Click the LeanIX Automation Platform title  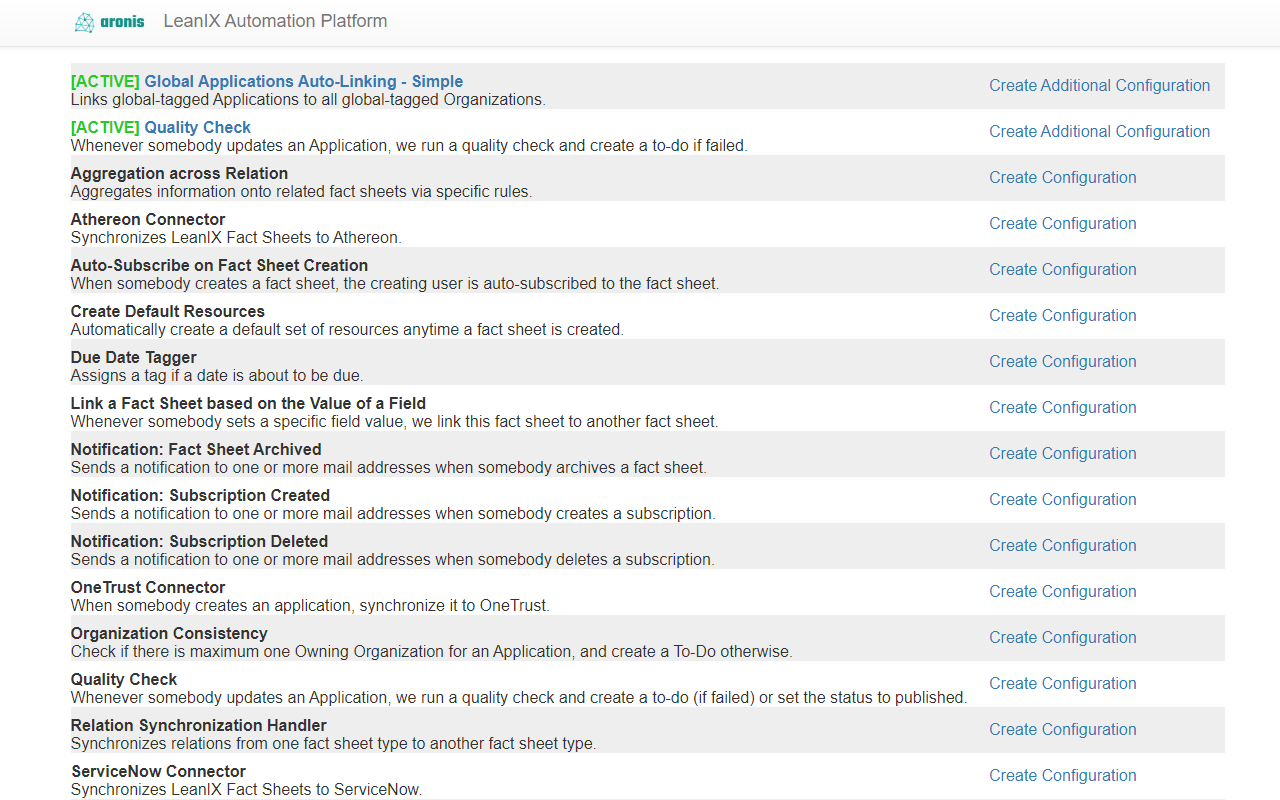click(275, 21)
